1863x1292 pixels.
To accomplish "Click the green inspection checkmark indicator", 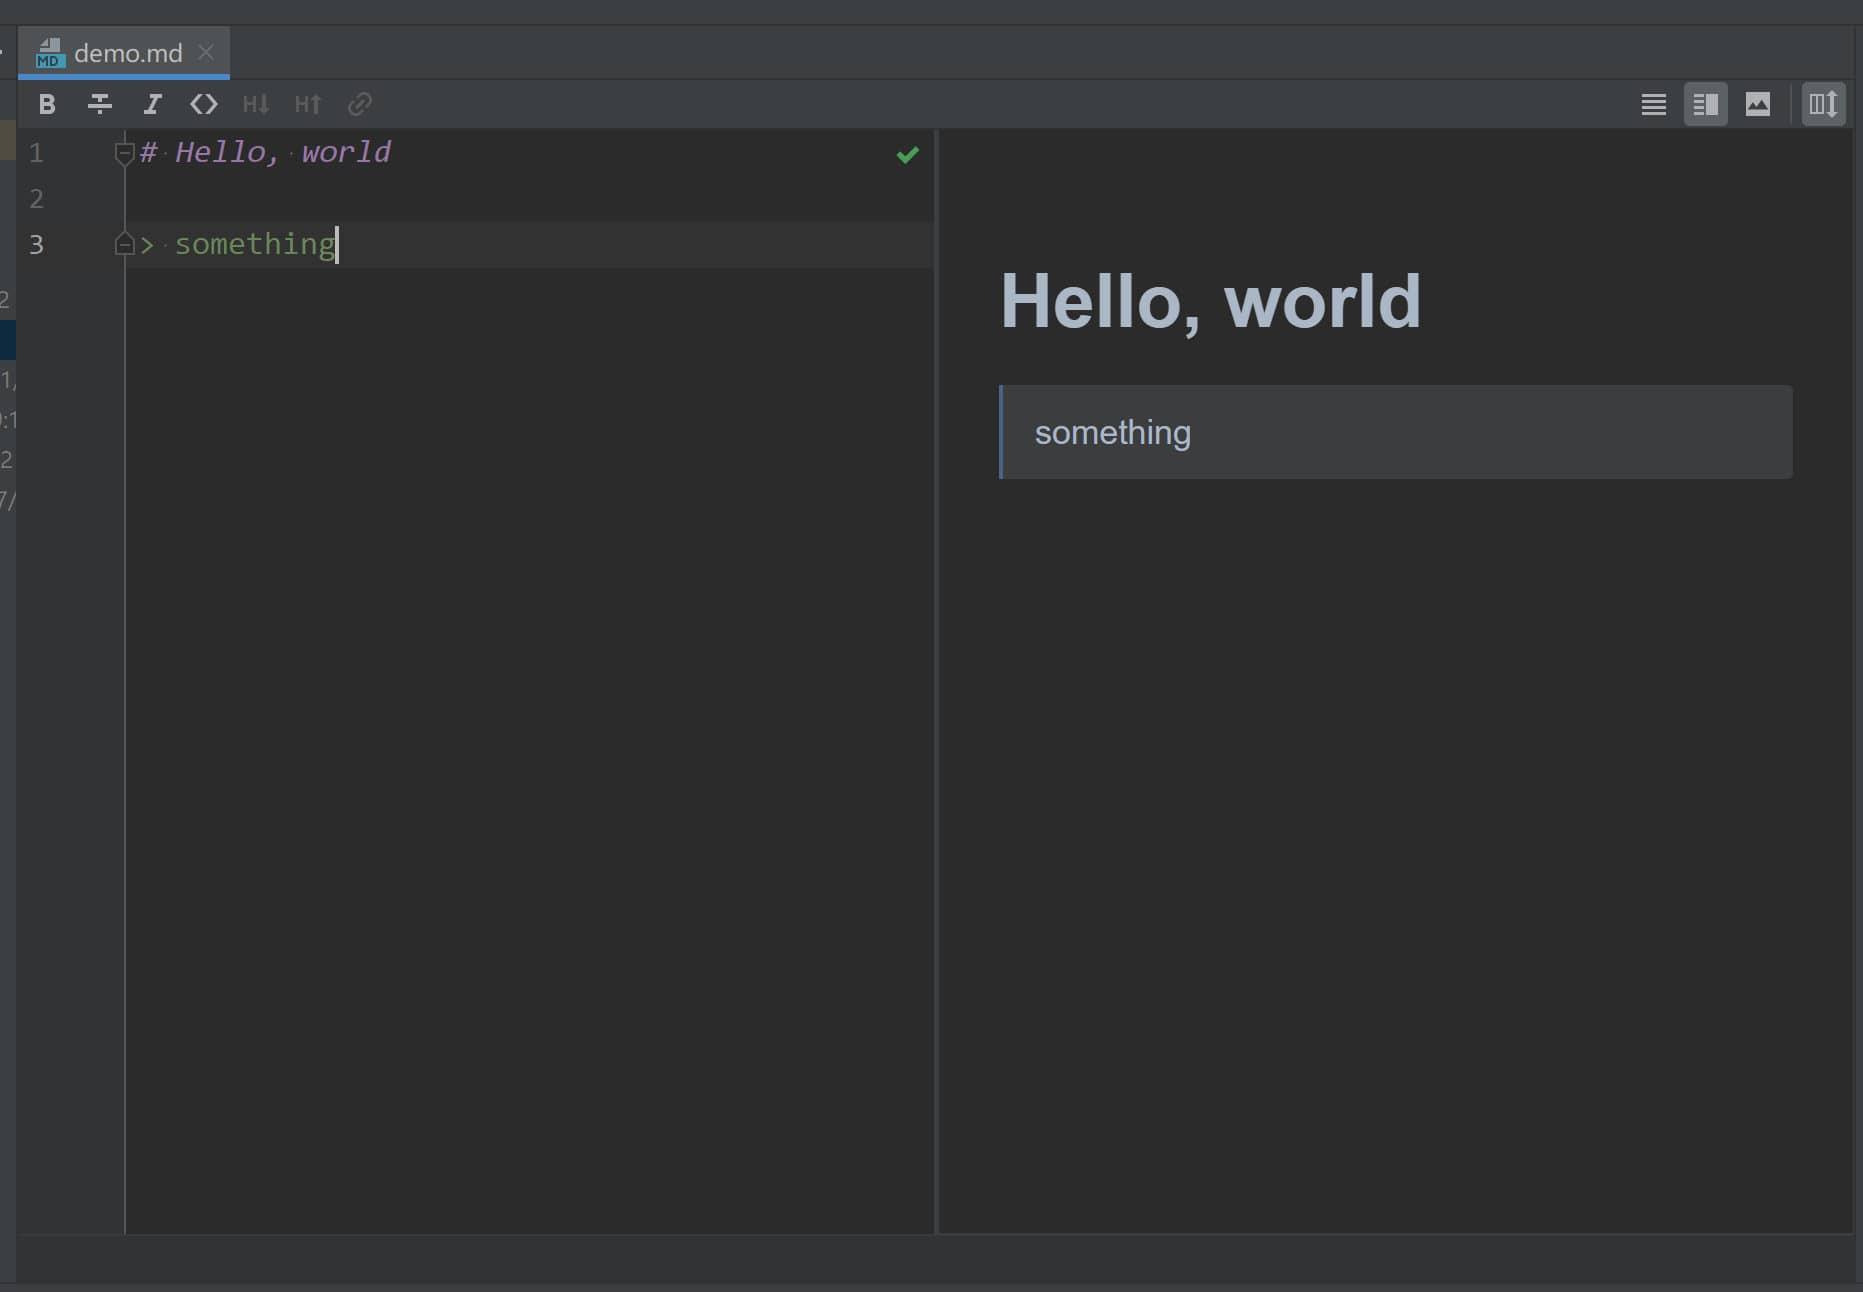I will tap(907, 154).
